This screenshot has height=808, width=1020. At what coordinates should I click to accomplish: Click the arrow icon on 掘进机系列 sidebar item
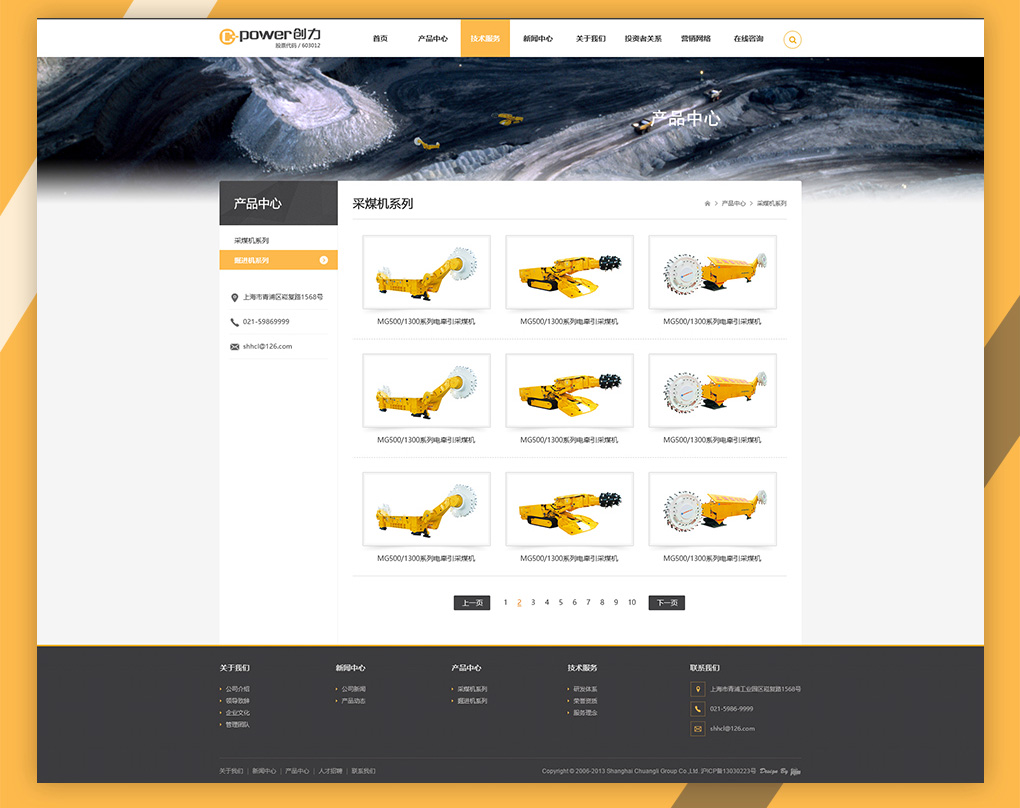pos(324,260)
